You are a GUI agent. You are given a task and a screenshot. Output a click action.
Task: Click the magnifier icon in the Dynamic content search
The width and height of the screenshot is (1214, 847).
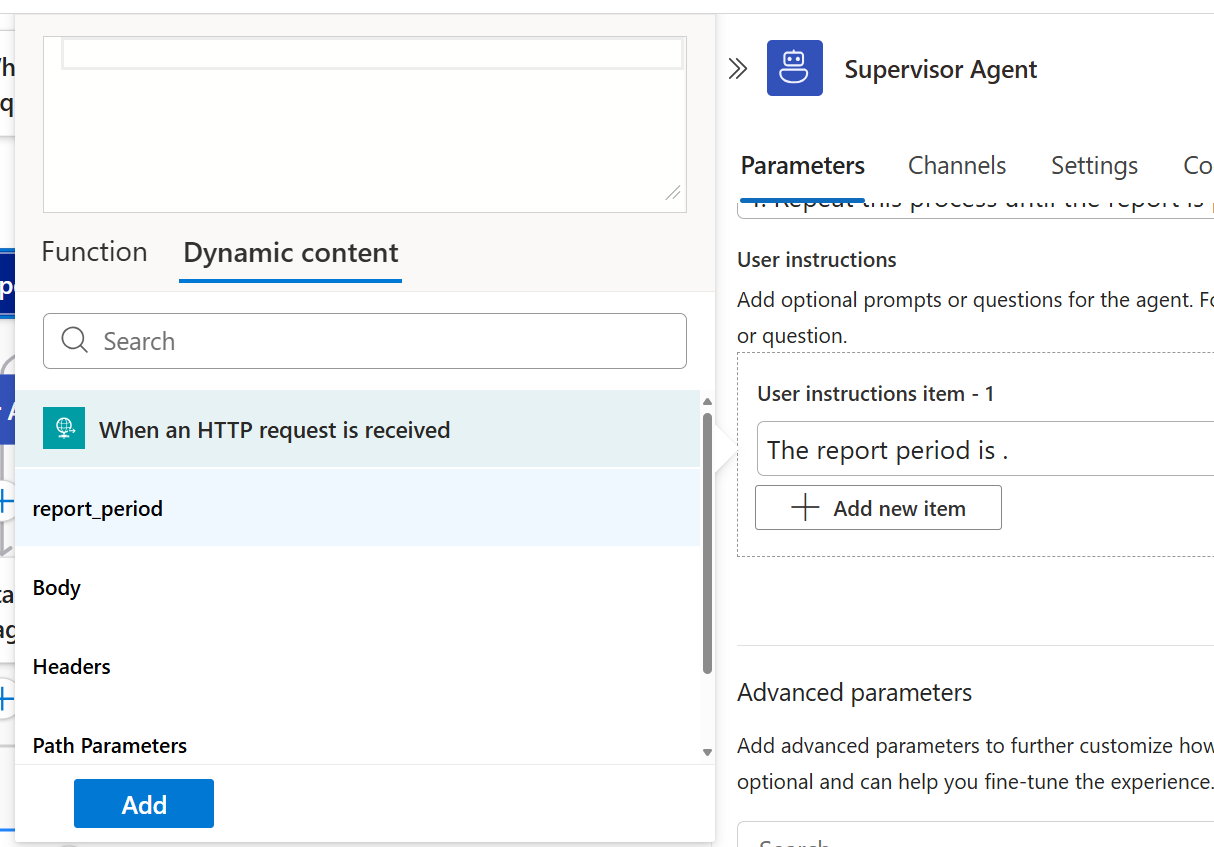coord(75,341)
